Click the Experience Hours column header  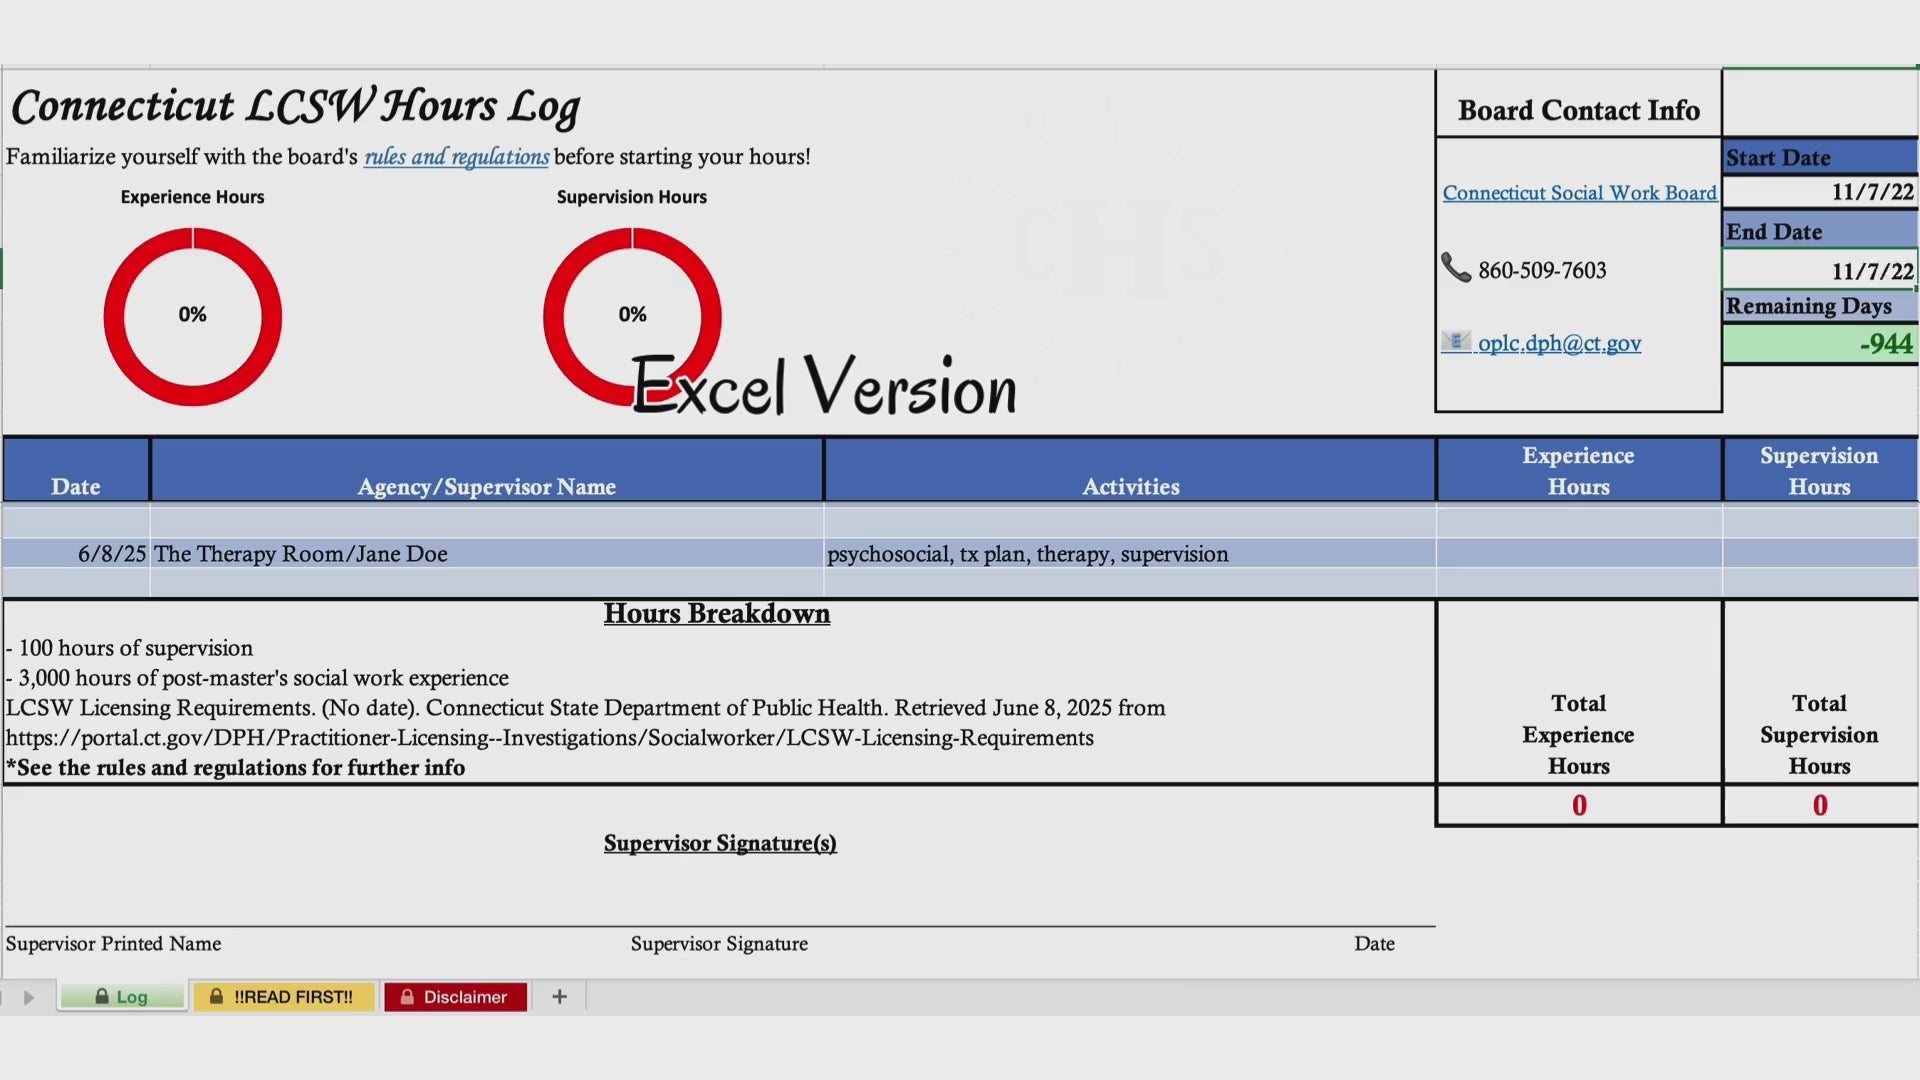click(1579, 470)
